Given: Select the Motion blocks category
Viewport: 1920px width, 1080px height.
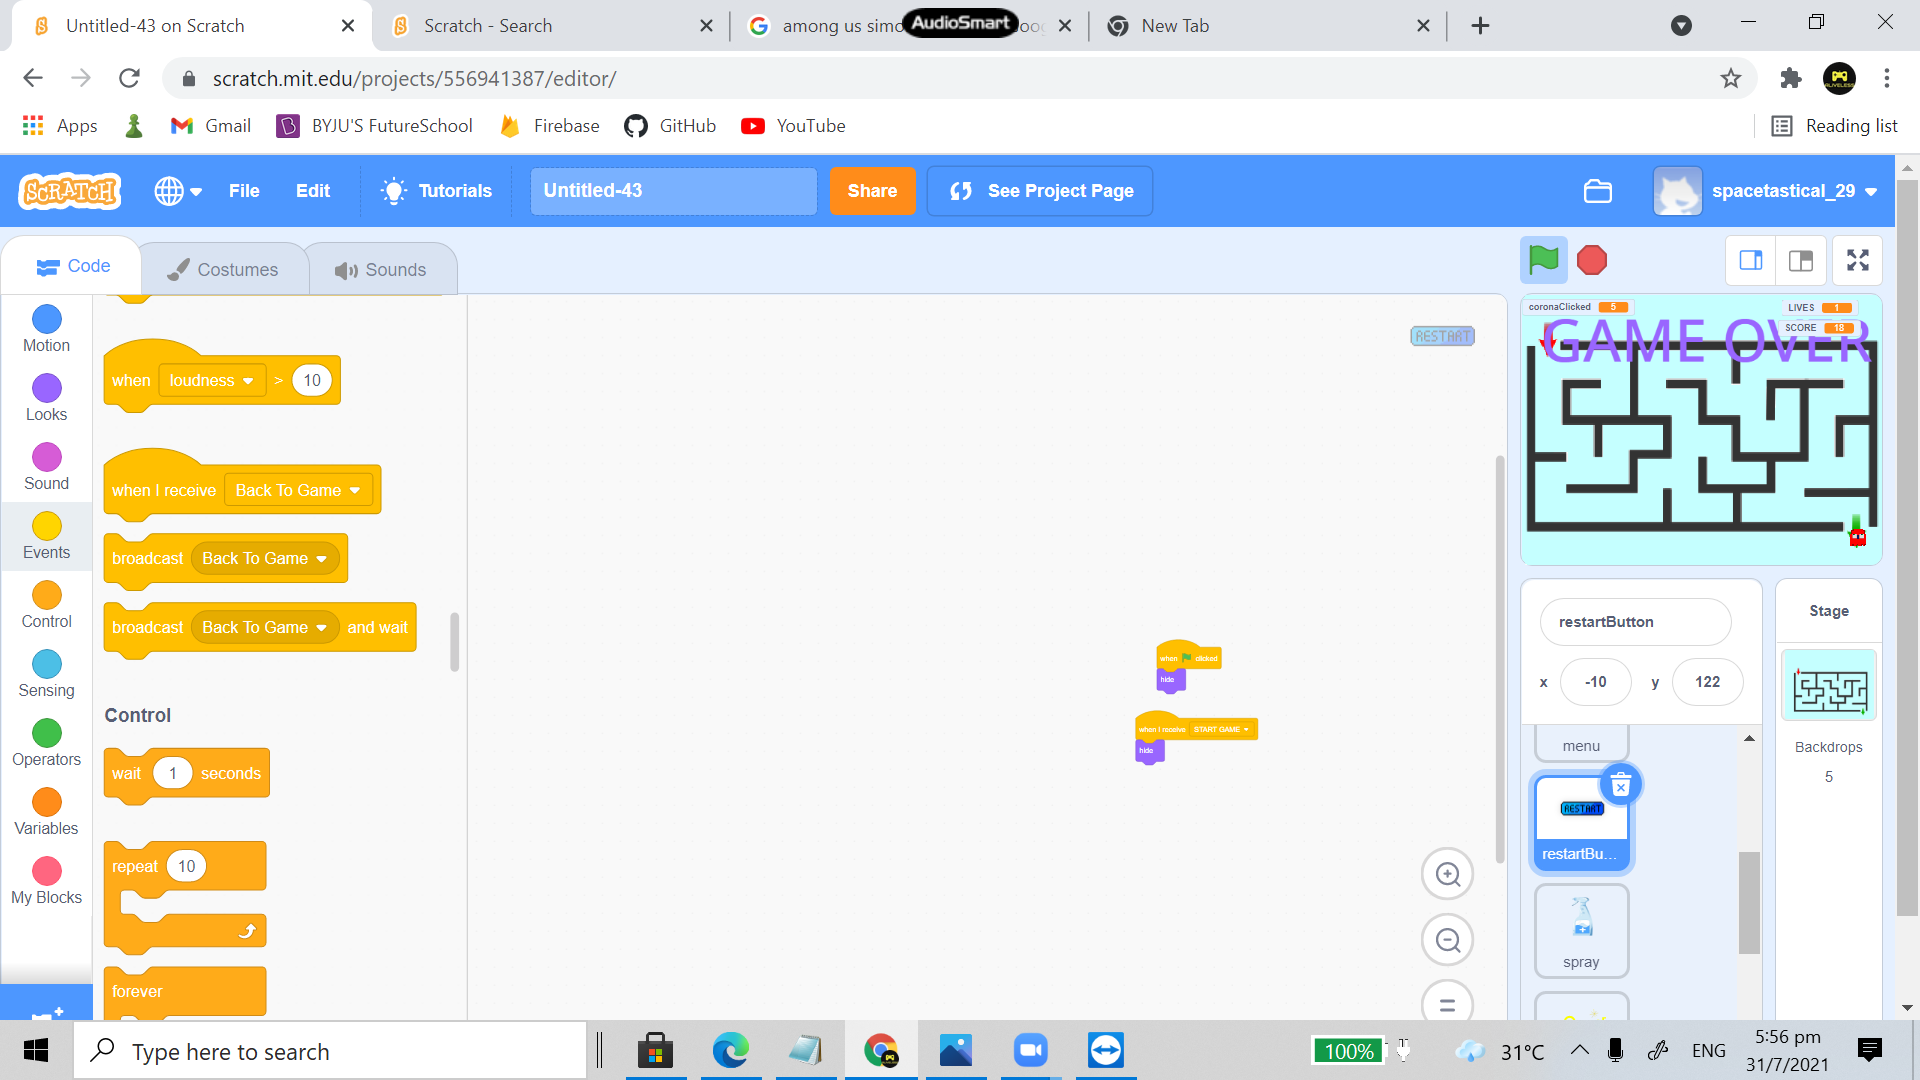Looking at the screenshot, I should tap(46, 328).
